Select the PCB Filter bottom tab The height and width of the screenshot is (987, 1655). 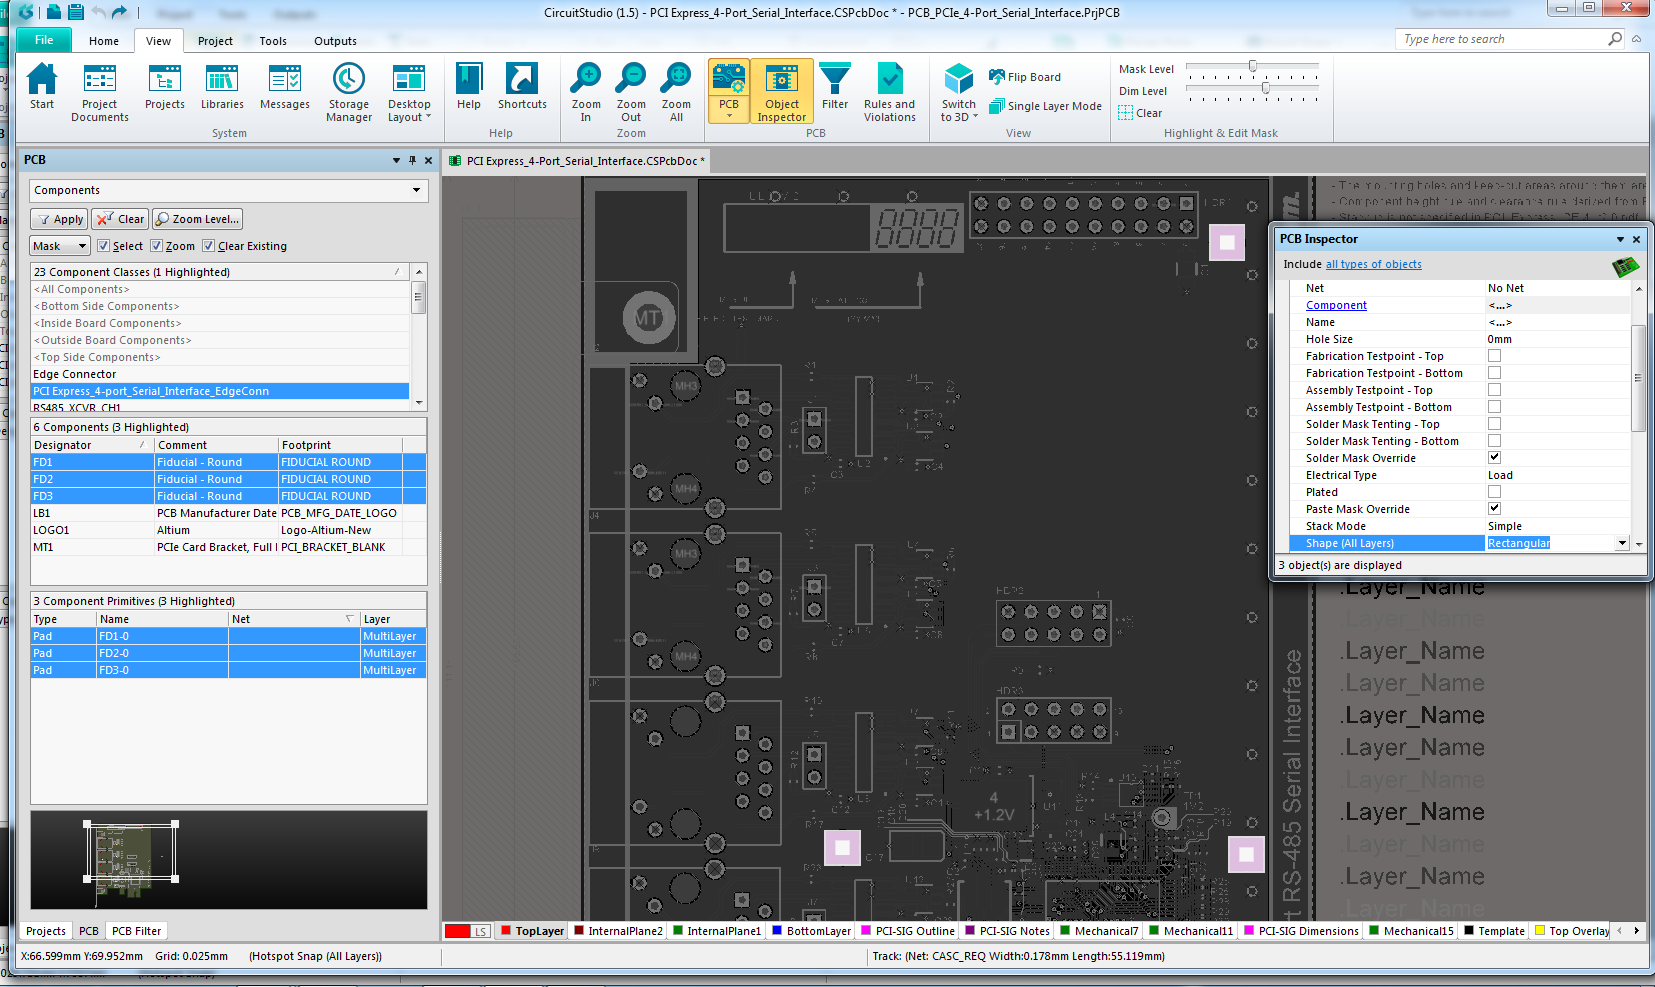[136, 931]
